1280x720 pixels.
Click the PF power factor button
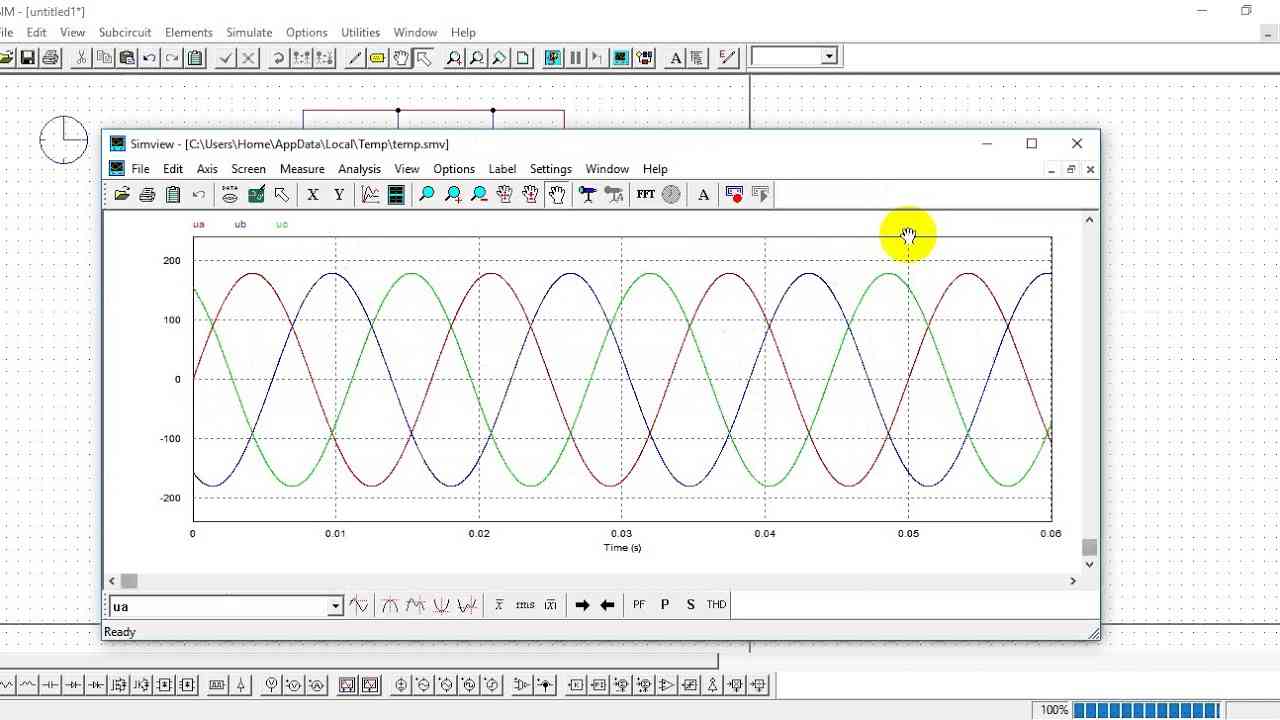click(639, 605)
